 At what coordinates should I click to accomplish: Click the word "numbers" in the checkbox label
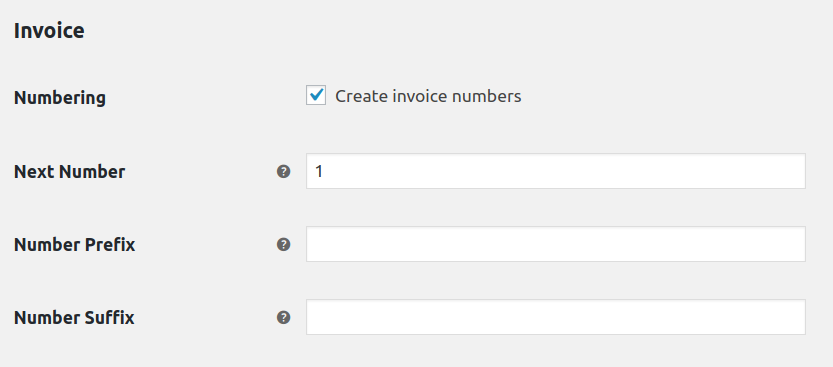pos(487,96)
